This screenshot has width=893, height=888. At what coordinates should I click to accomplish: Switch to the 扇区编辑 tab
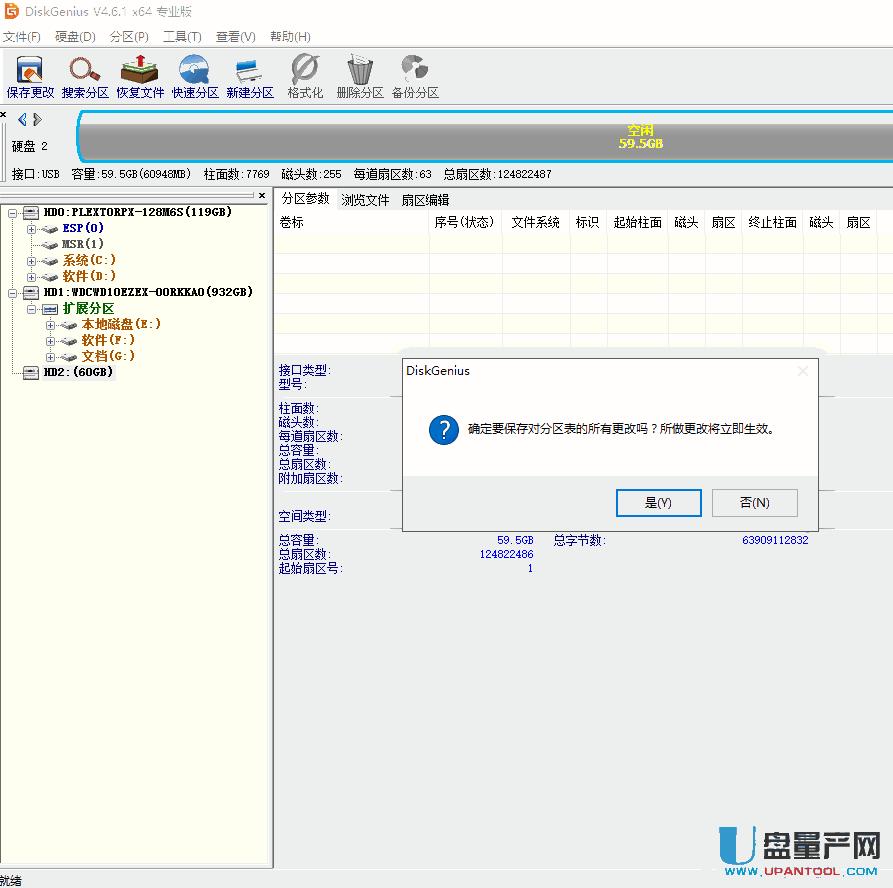click(425, 200)
